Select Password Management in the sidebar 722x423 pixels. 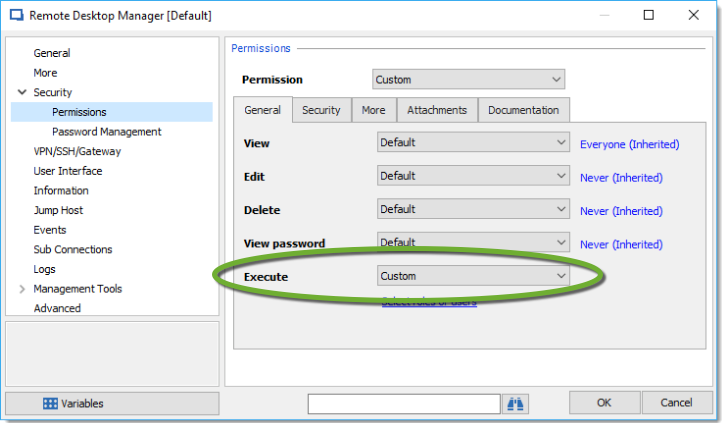click(107, 132)
